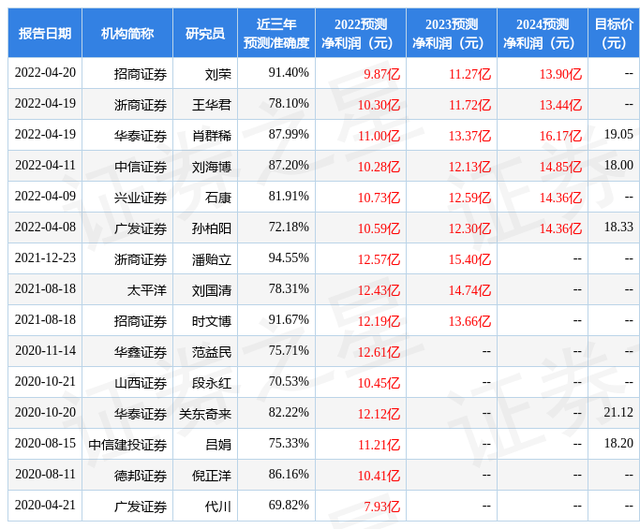This screenshot has height=529, width=640.
Task: Click target price 18.00
Action: (x=619, y=165)
